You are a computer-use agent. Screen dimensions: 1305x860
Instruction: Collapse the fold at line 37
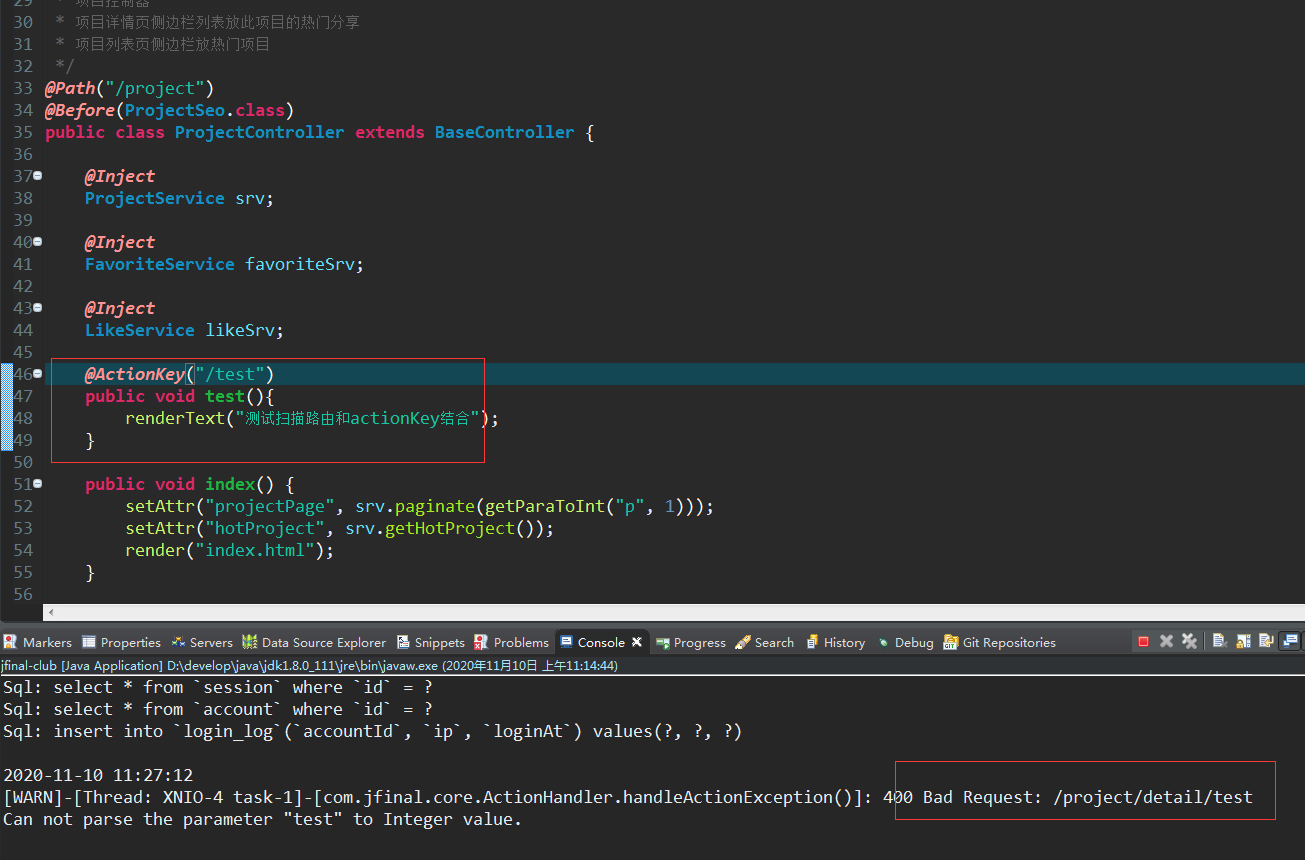(38, 175)
